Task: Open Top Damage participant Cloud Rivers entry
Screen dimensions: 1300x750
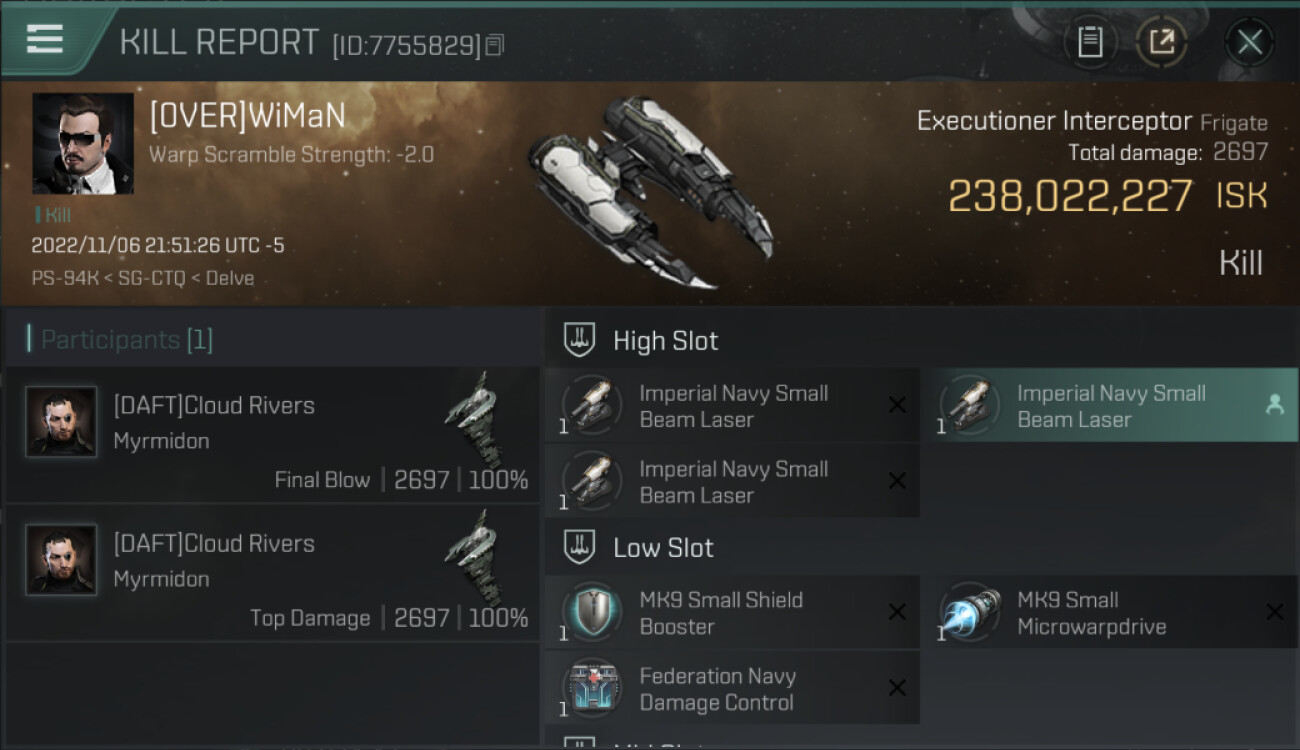Action: coord(272,573)
